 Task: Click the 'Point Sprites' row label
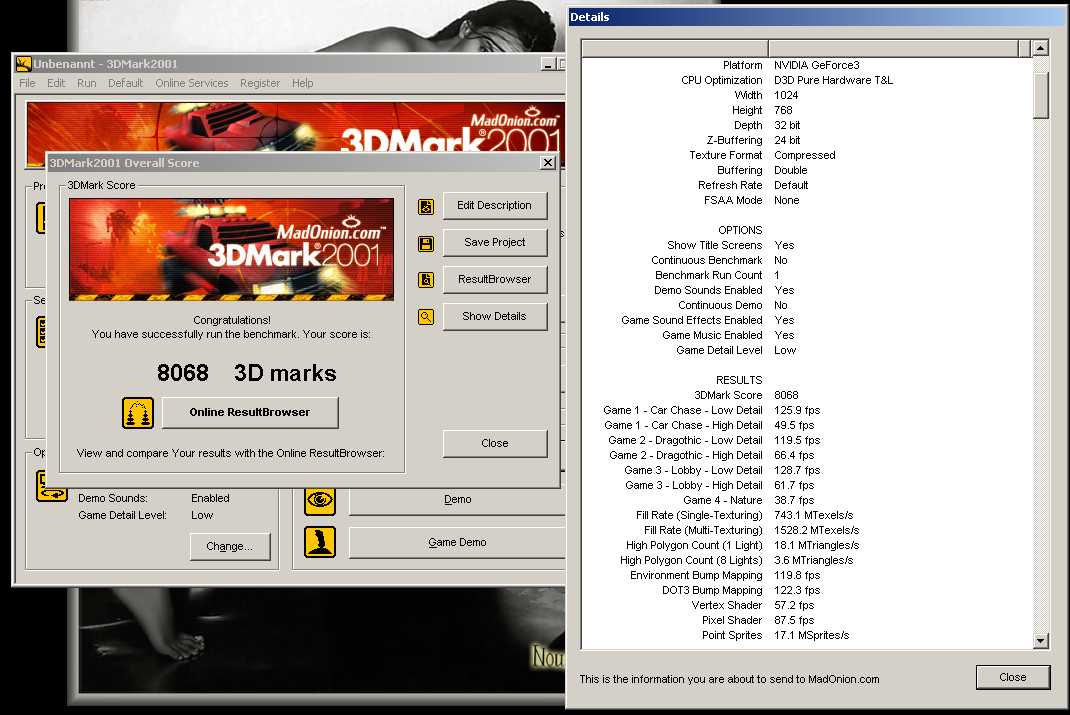(x=732, y=635)
